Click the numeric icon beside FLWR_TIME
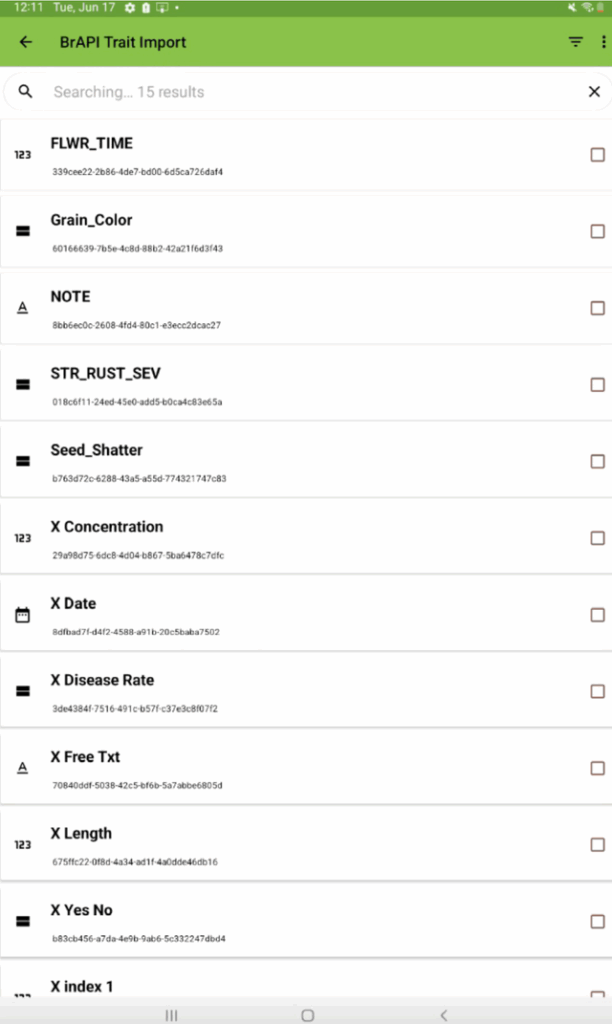This screenshot has width=612, height=1024. 22,155
